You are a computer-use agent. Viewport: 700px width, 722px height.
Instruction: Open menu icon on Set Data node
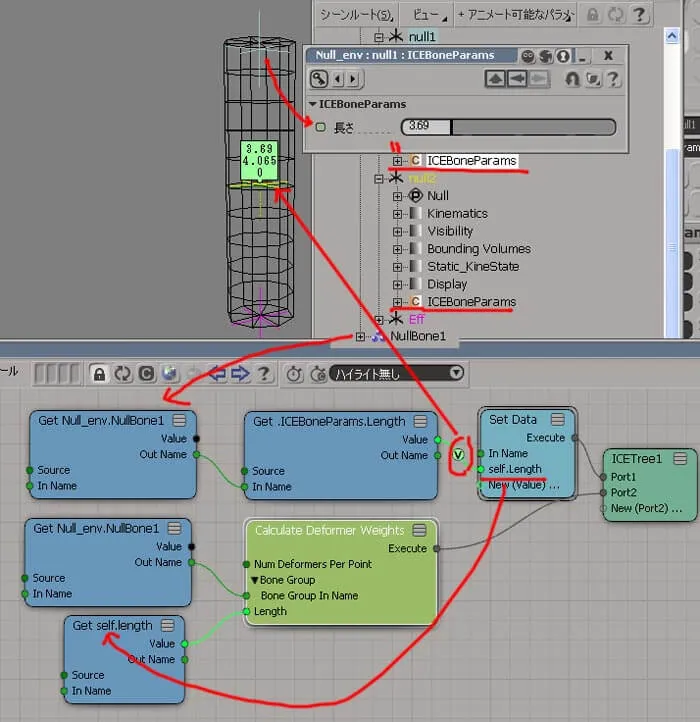[558, 419]
